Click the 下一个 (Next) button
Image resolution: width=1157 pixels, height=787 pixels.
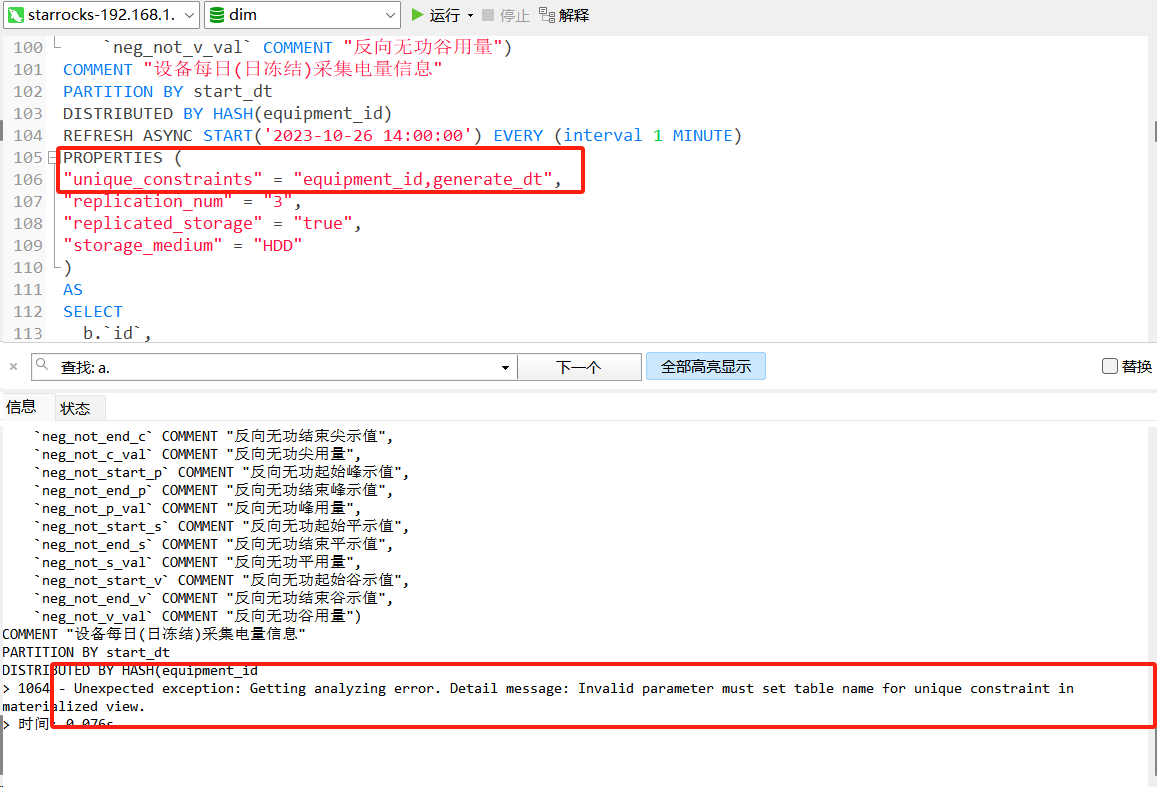click(x=578, y=367)
